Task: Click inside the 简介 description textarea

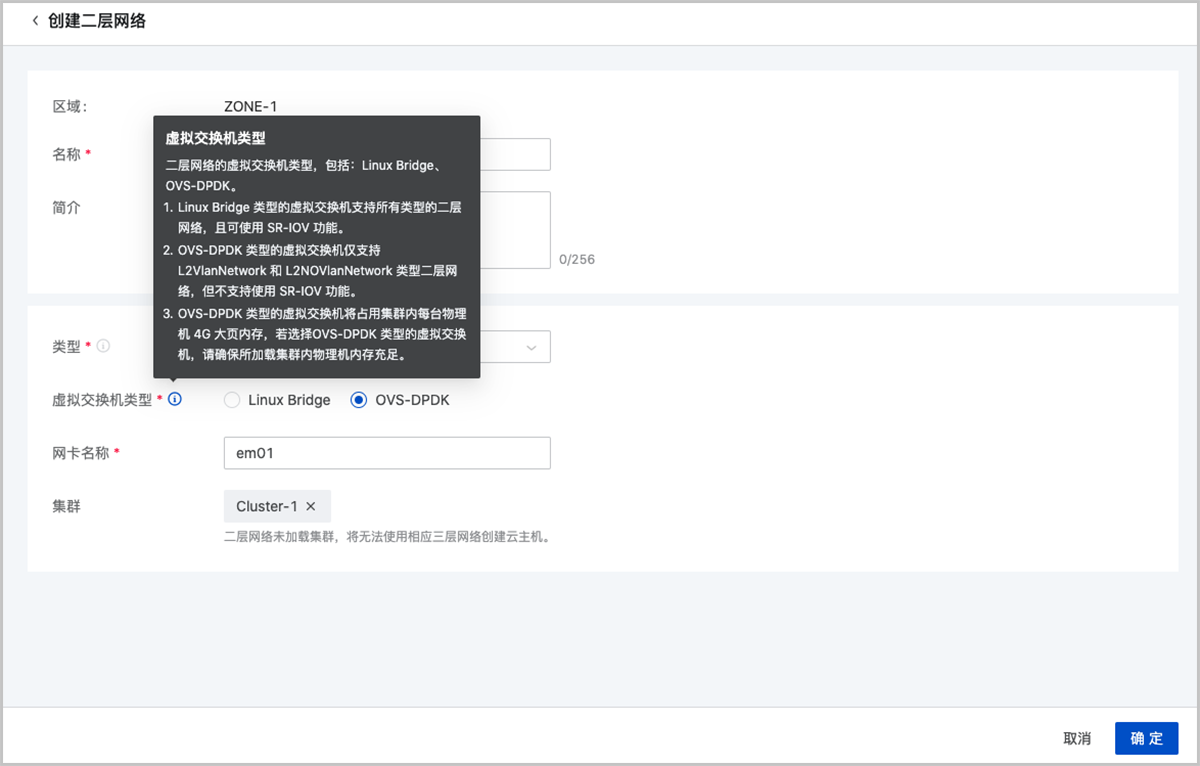Action: click(x=515, y=230)
